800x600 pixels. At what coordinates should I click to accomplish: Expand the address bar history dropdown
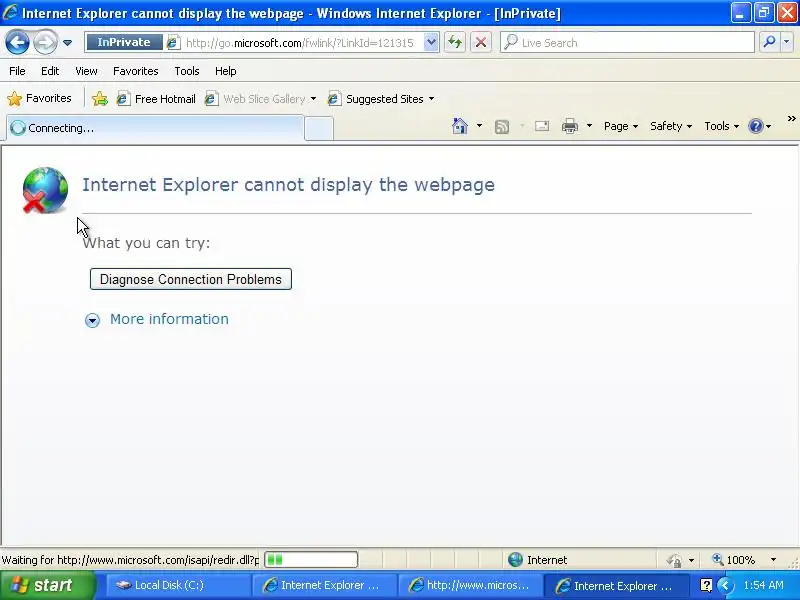[431, 42]
